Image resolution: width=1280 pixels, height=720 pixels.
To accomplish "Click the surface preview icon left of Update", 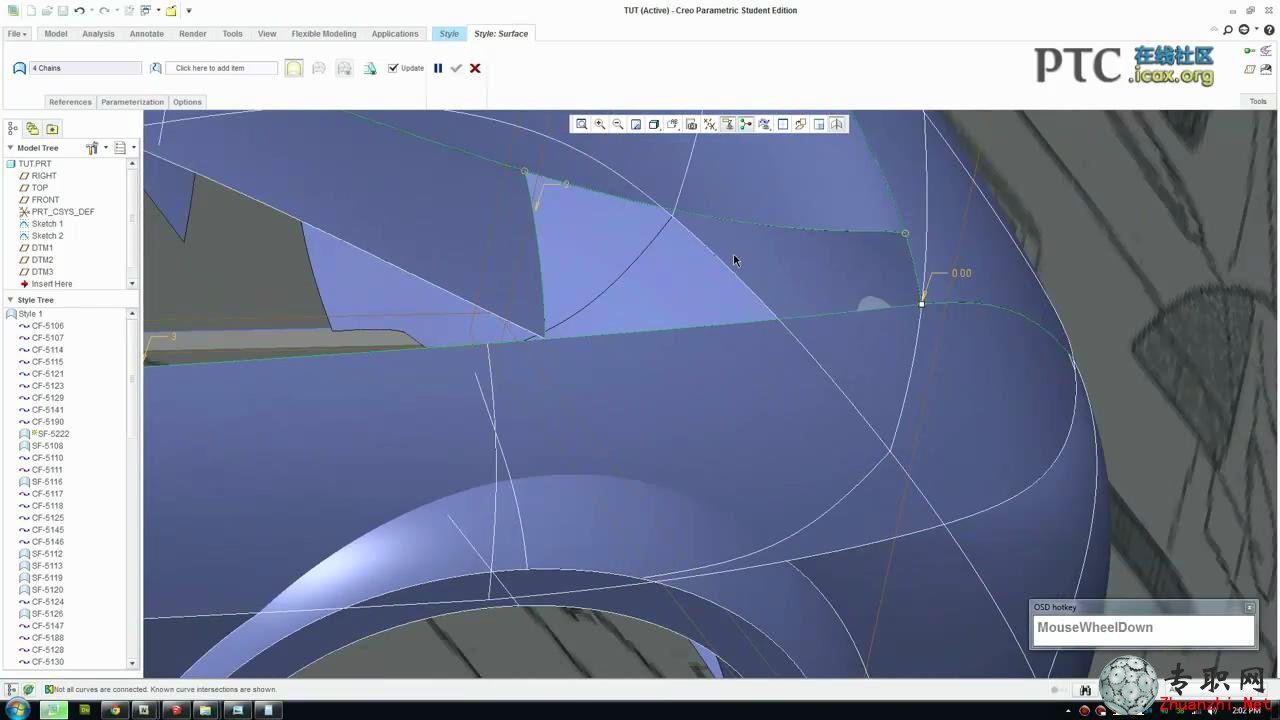I will 370,68.
